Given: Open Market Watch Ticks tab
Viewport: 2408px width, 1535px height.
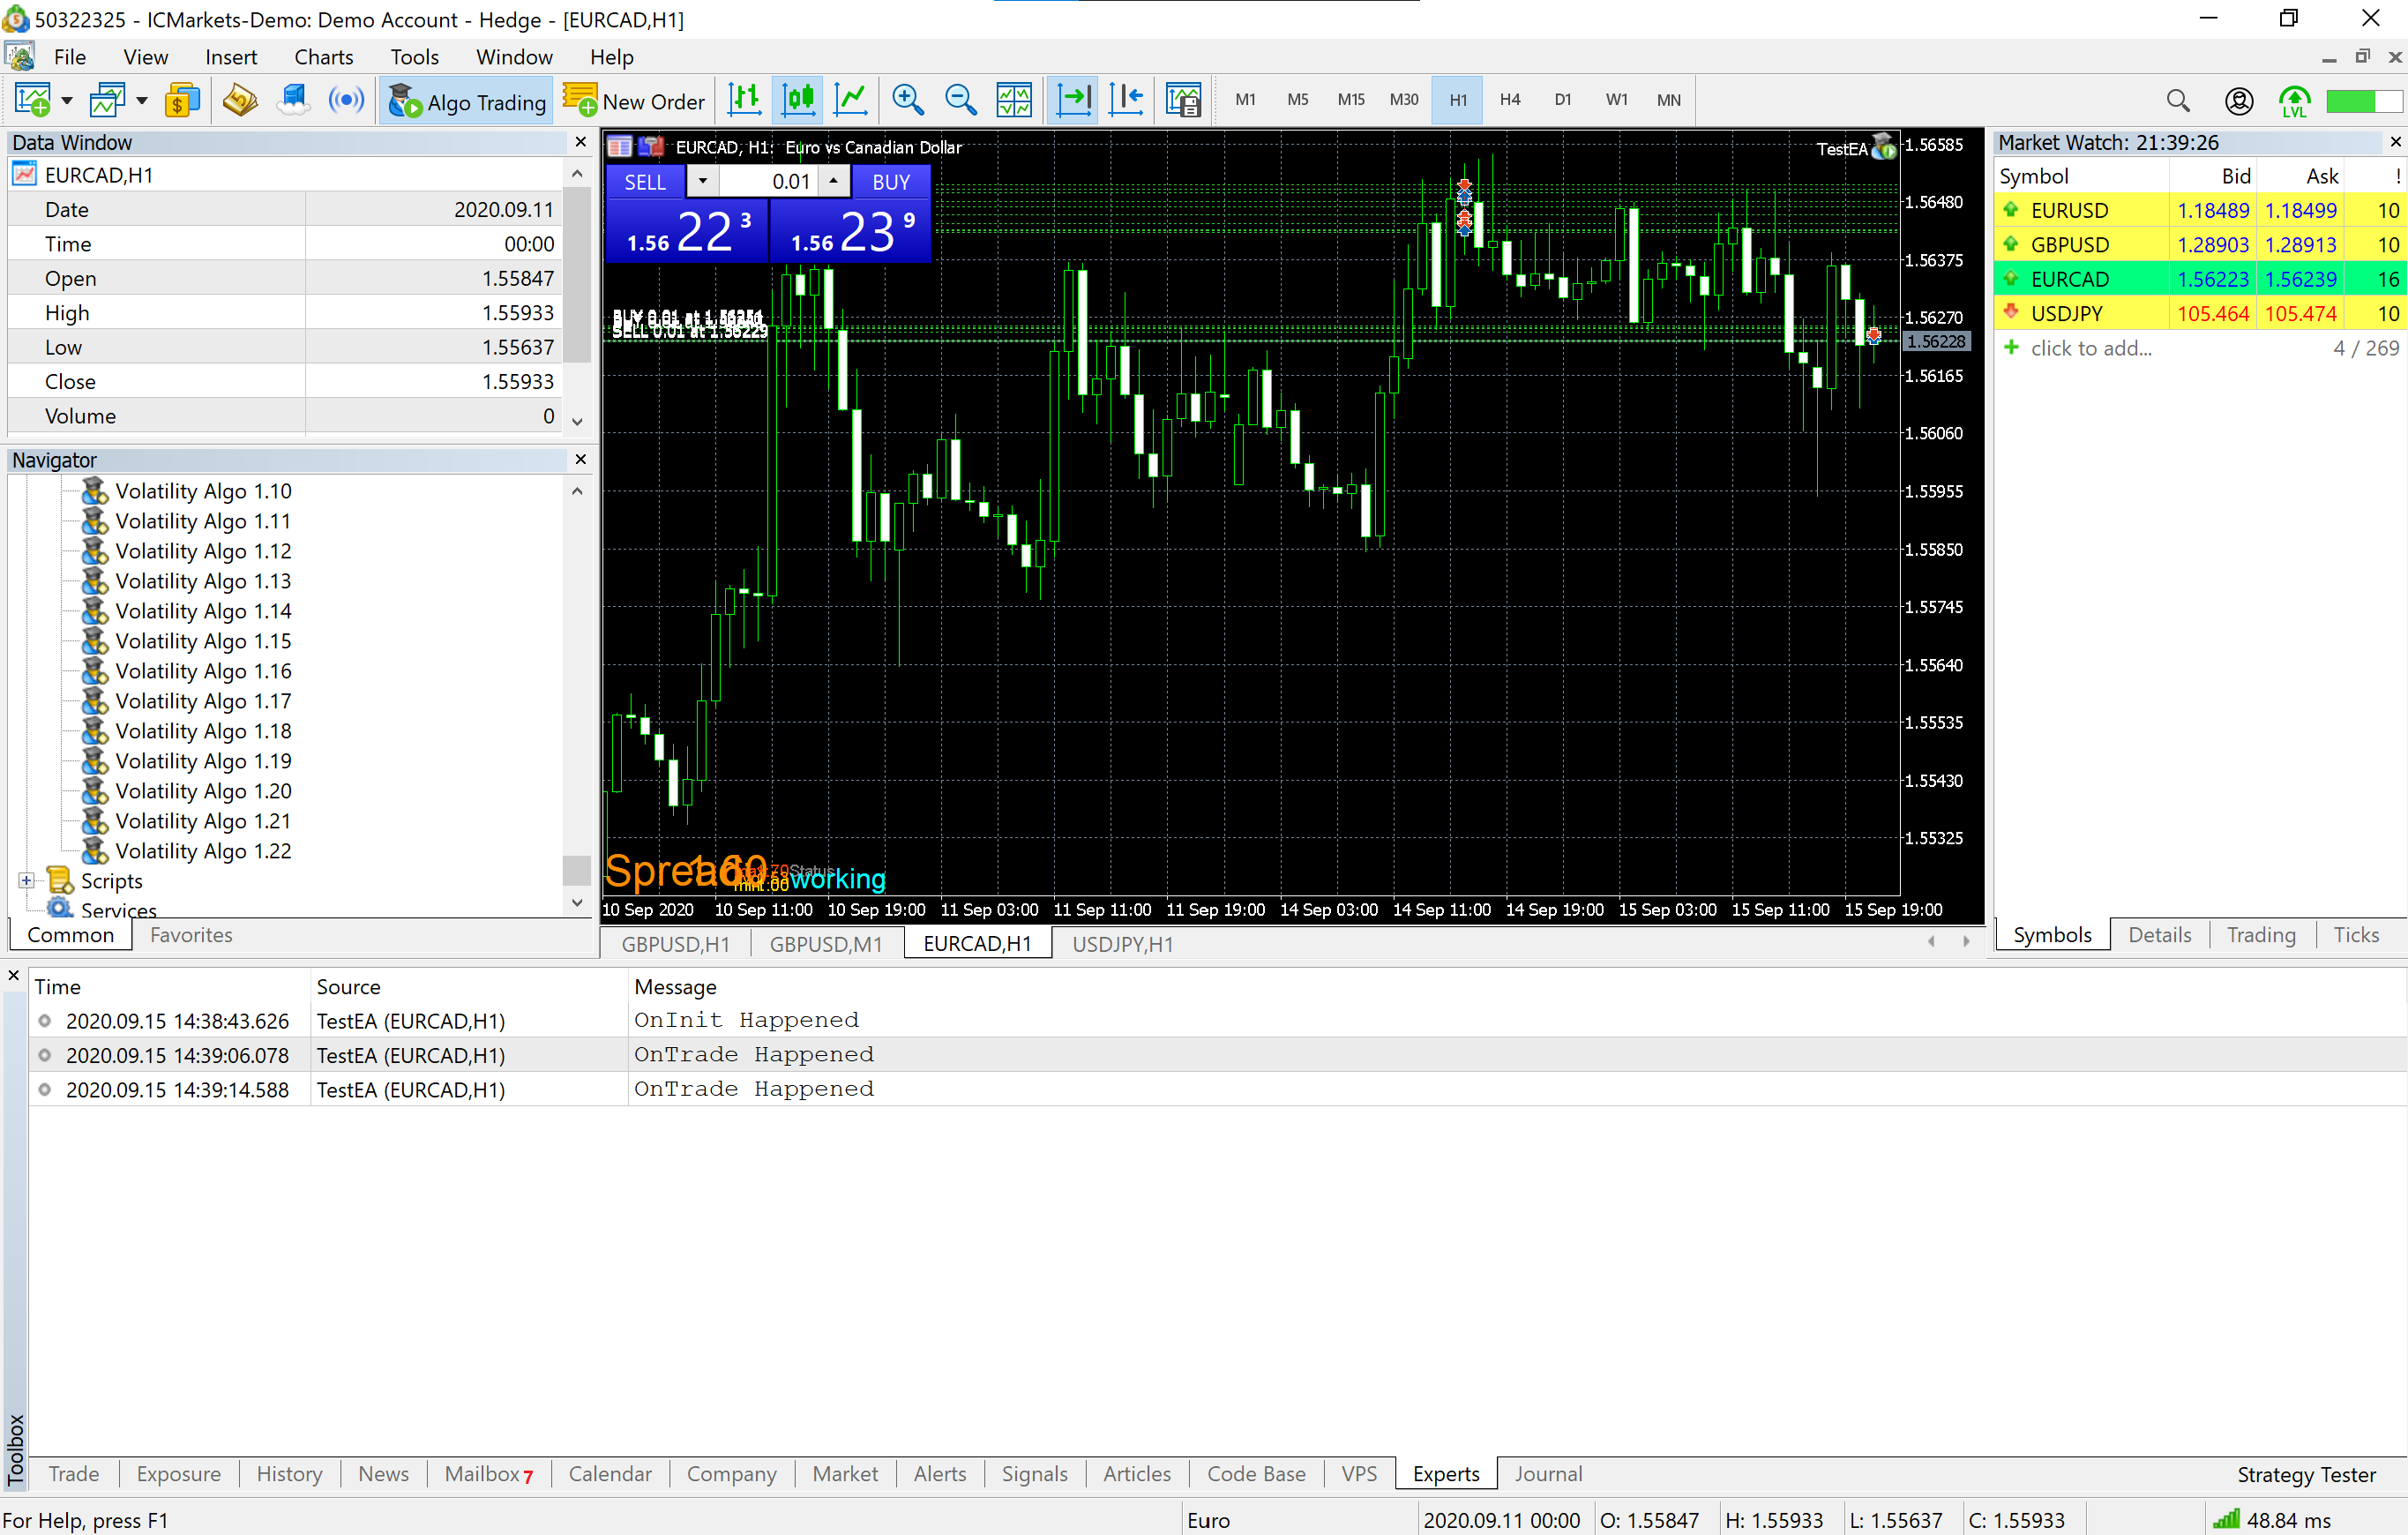Looking at the screenshot, I should pyautogui.click(x=2356, y=935).
